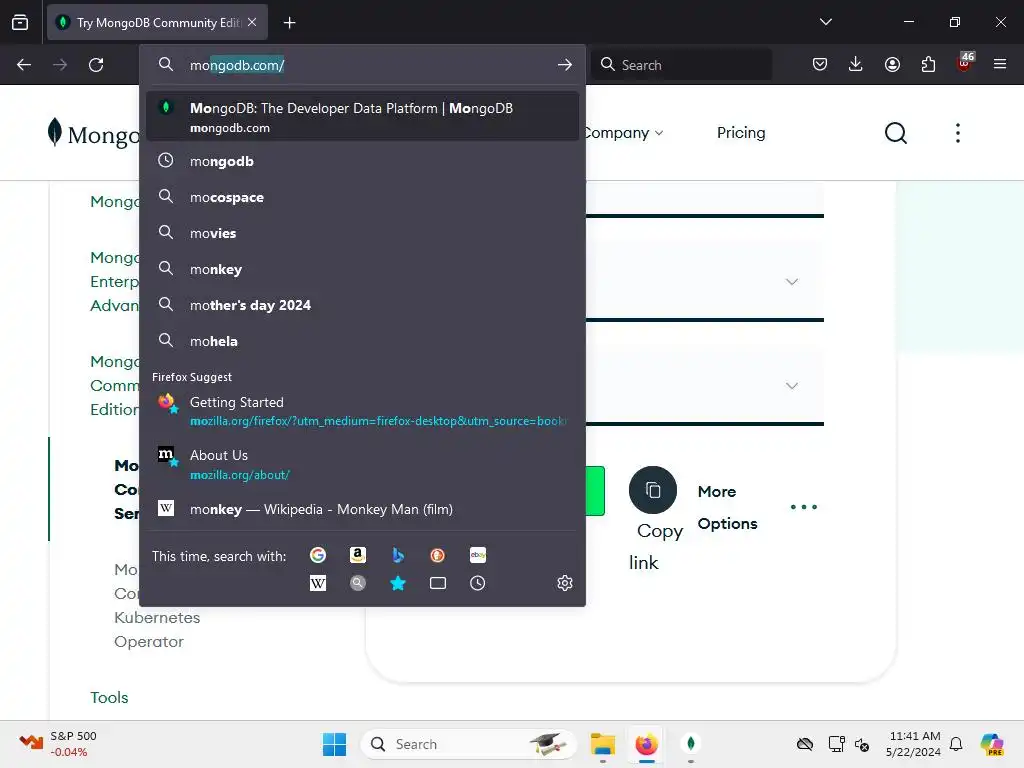
Task: Click the Go arrow in address bar
Action: (565, 65)
